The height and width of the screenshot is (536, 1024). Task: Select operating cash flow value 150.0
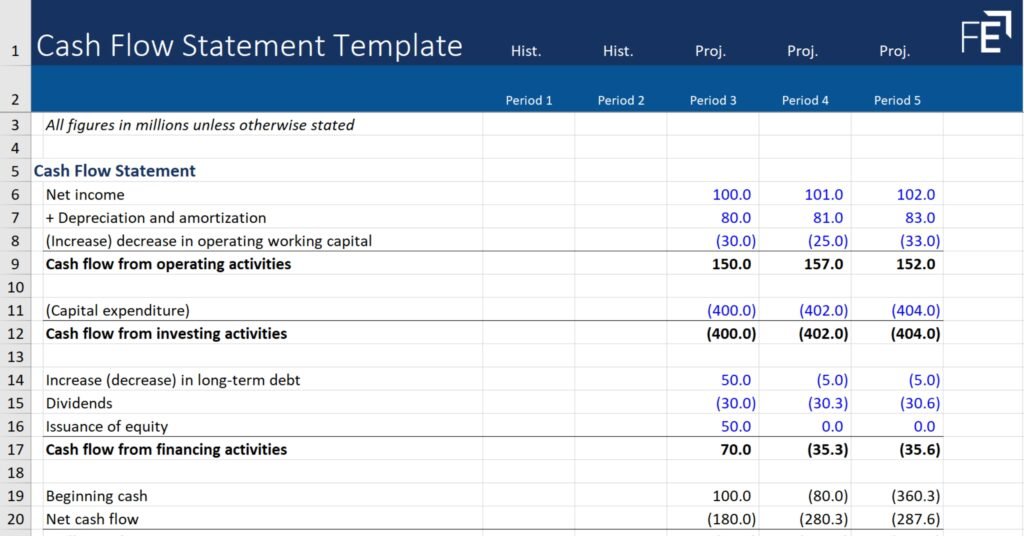coord(731,264)
